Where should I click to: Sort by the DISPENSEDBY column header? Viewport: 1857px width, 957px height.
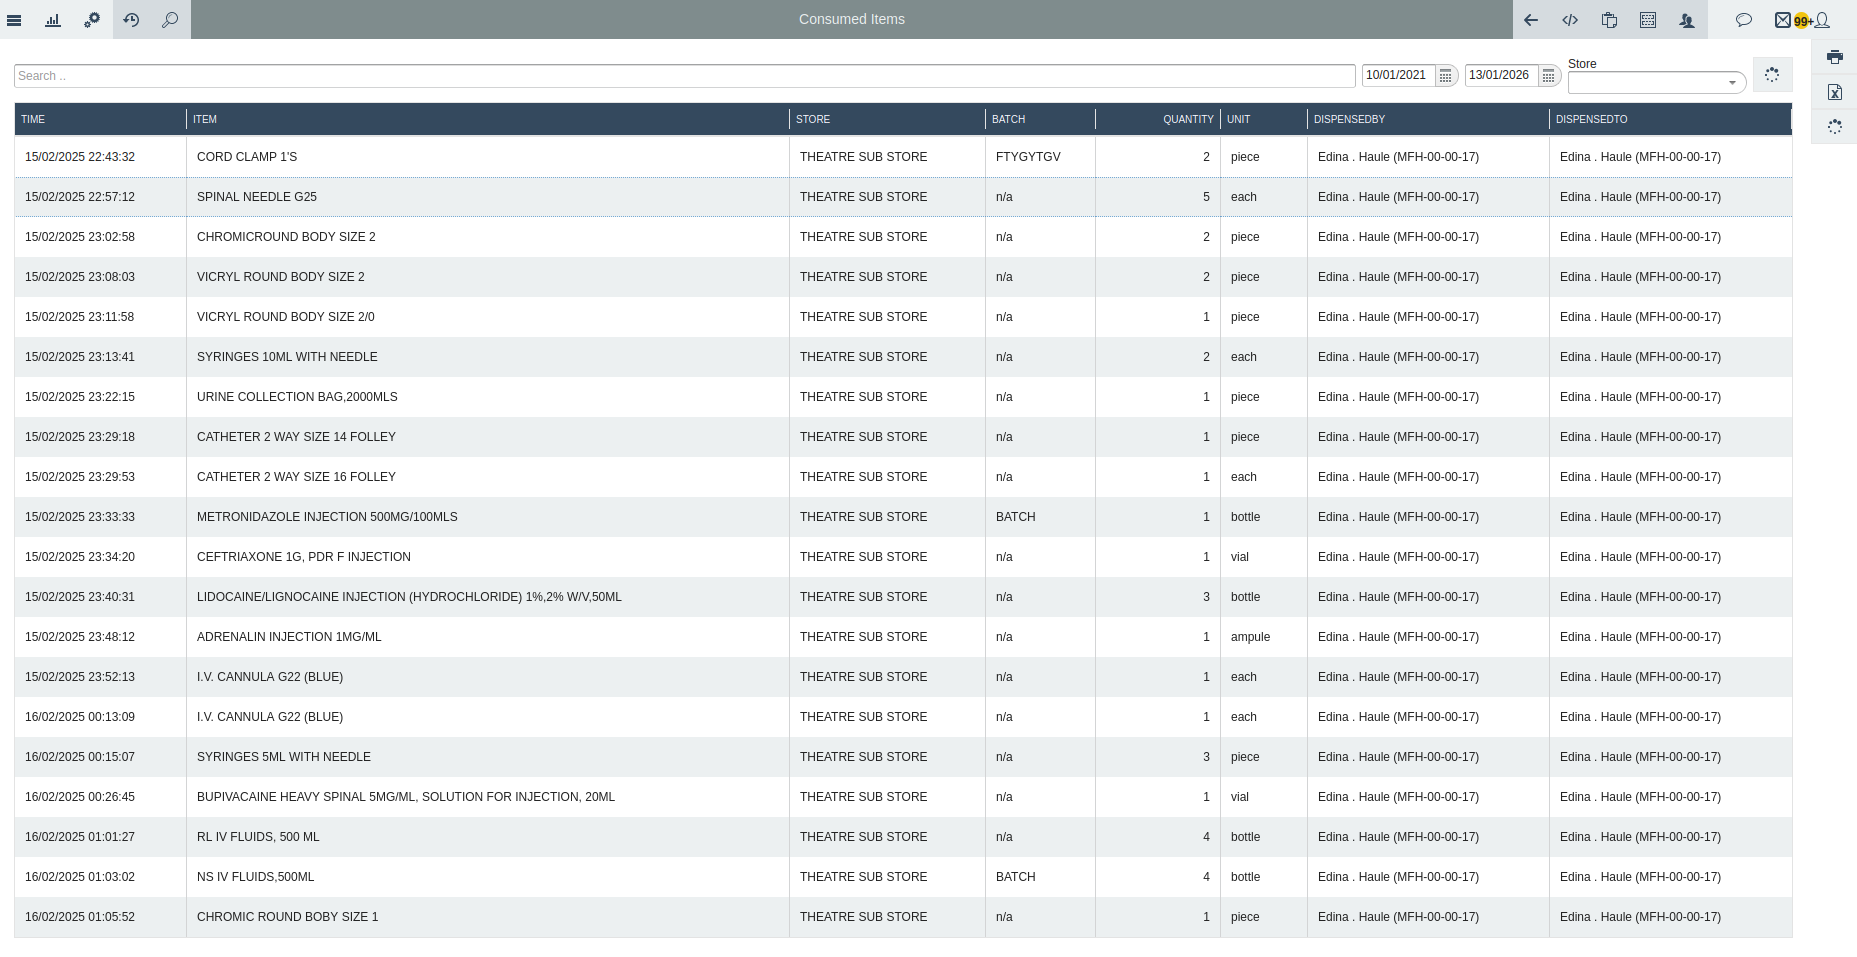(1428, 119)
